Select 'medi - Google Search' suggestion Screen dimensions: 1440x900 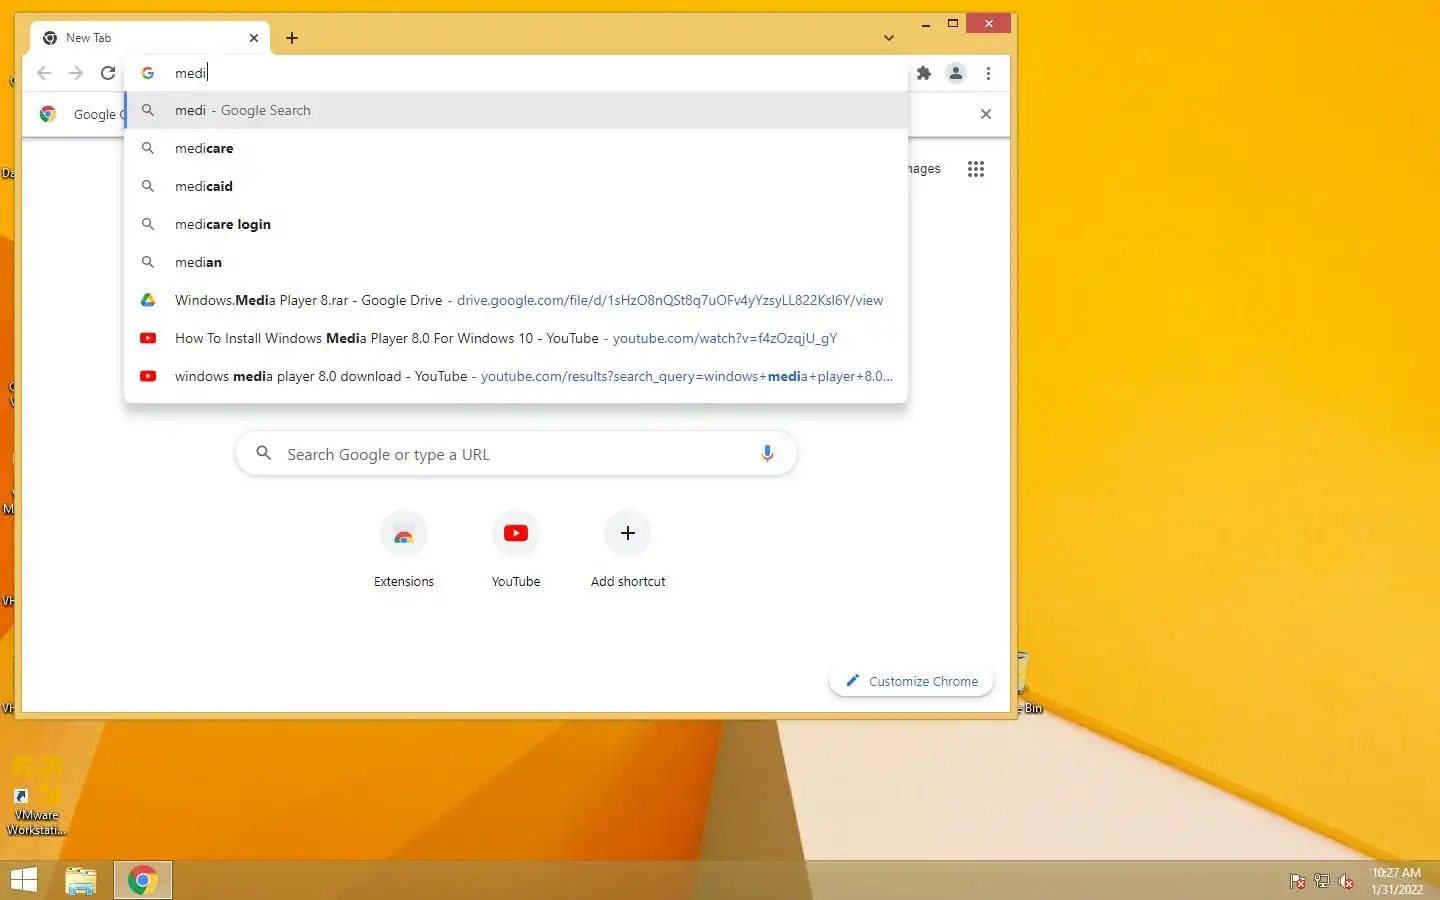tap(516, 110)
